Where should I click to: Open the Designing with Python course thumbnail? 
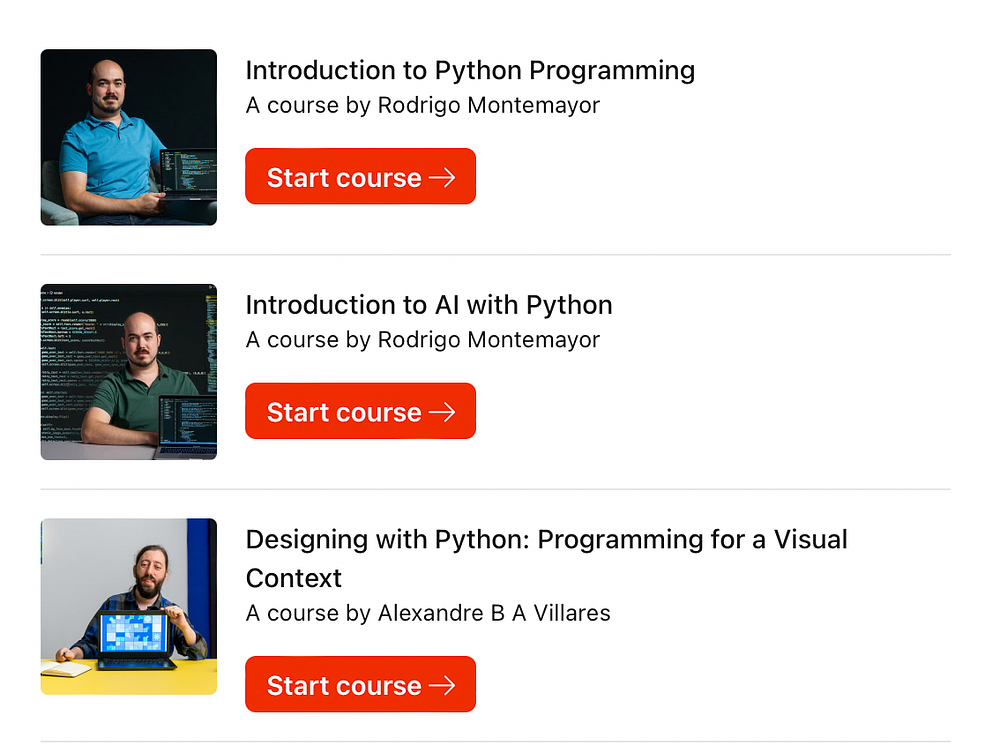(x=128, y=606)
